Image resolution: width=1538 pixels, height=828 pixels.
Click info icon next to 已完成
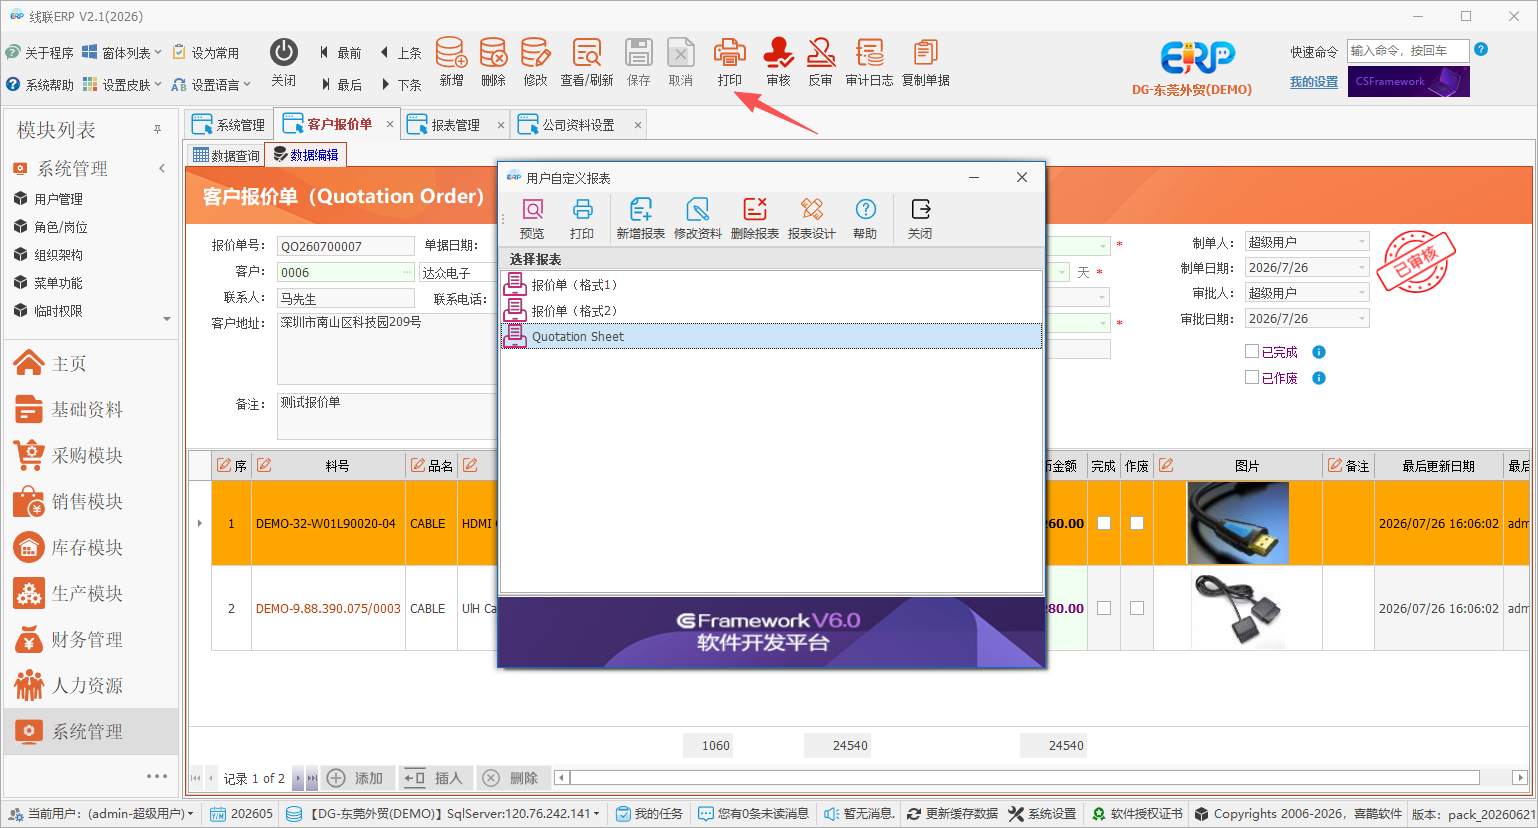(x=1319, y=352)
